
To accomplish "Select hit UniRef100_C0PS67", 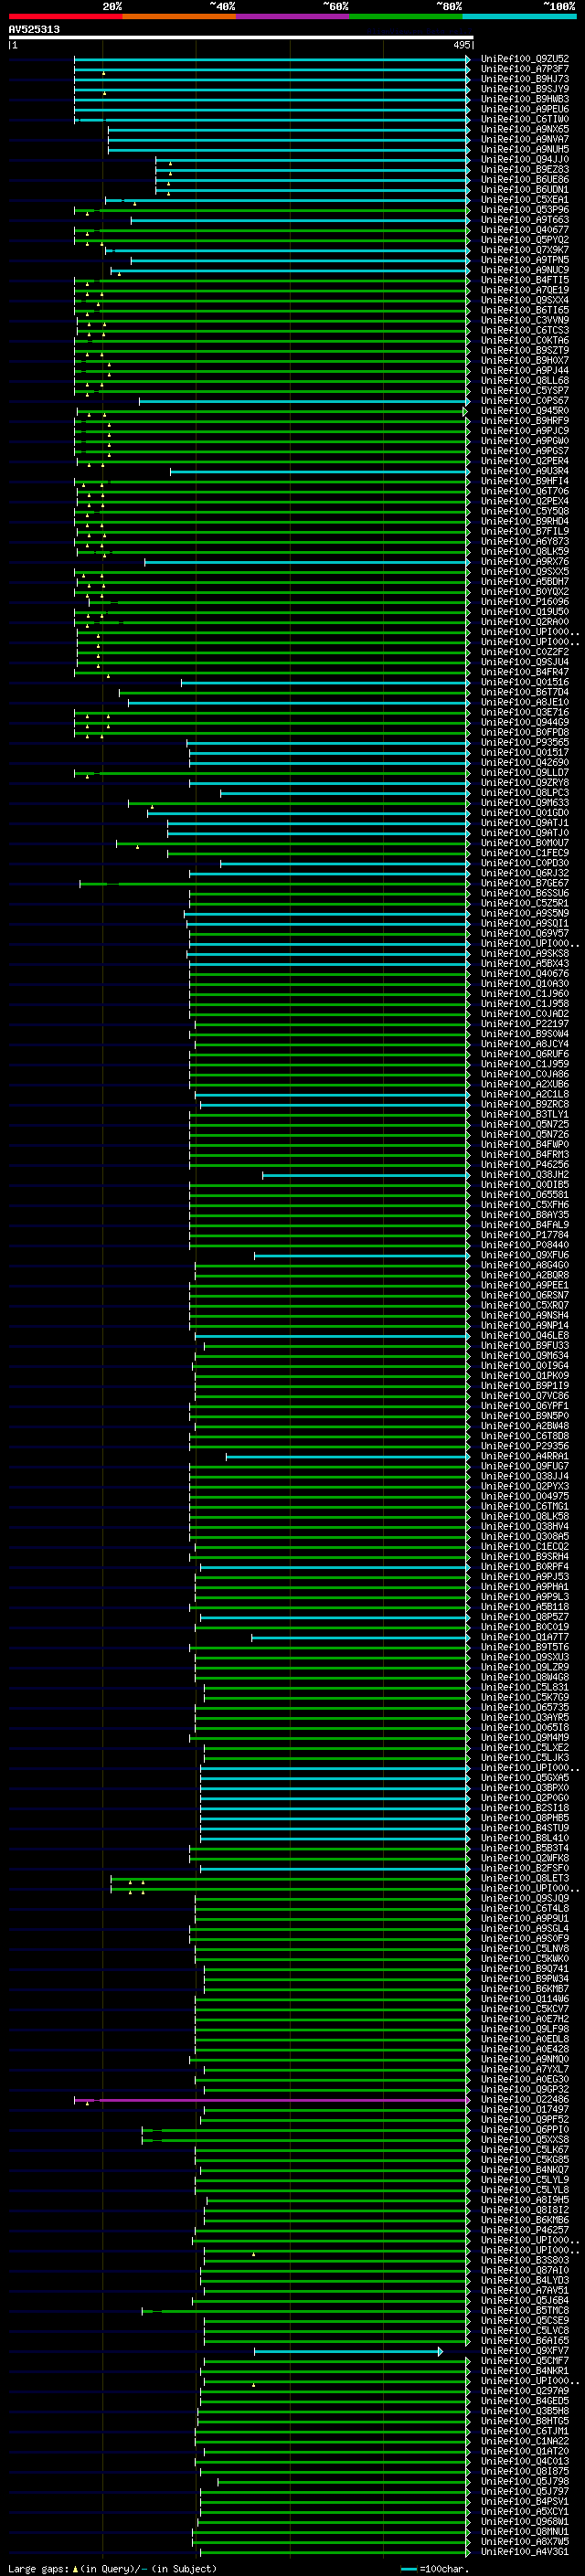I will 525,401.
